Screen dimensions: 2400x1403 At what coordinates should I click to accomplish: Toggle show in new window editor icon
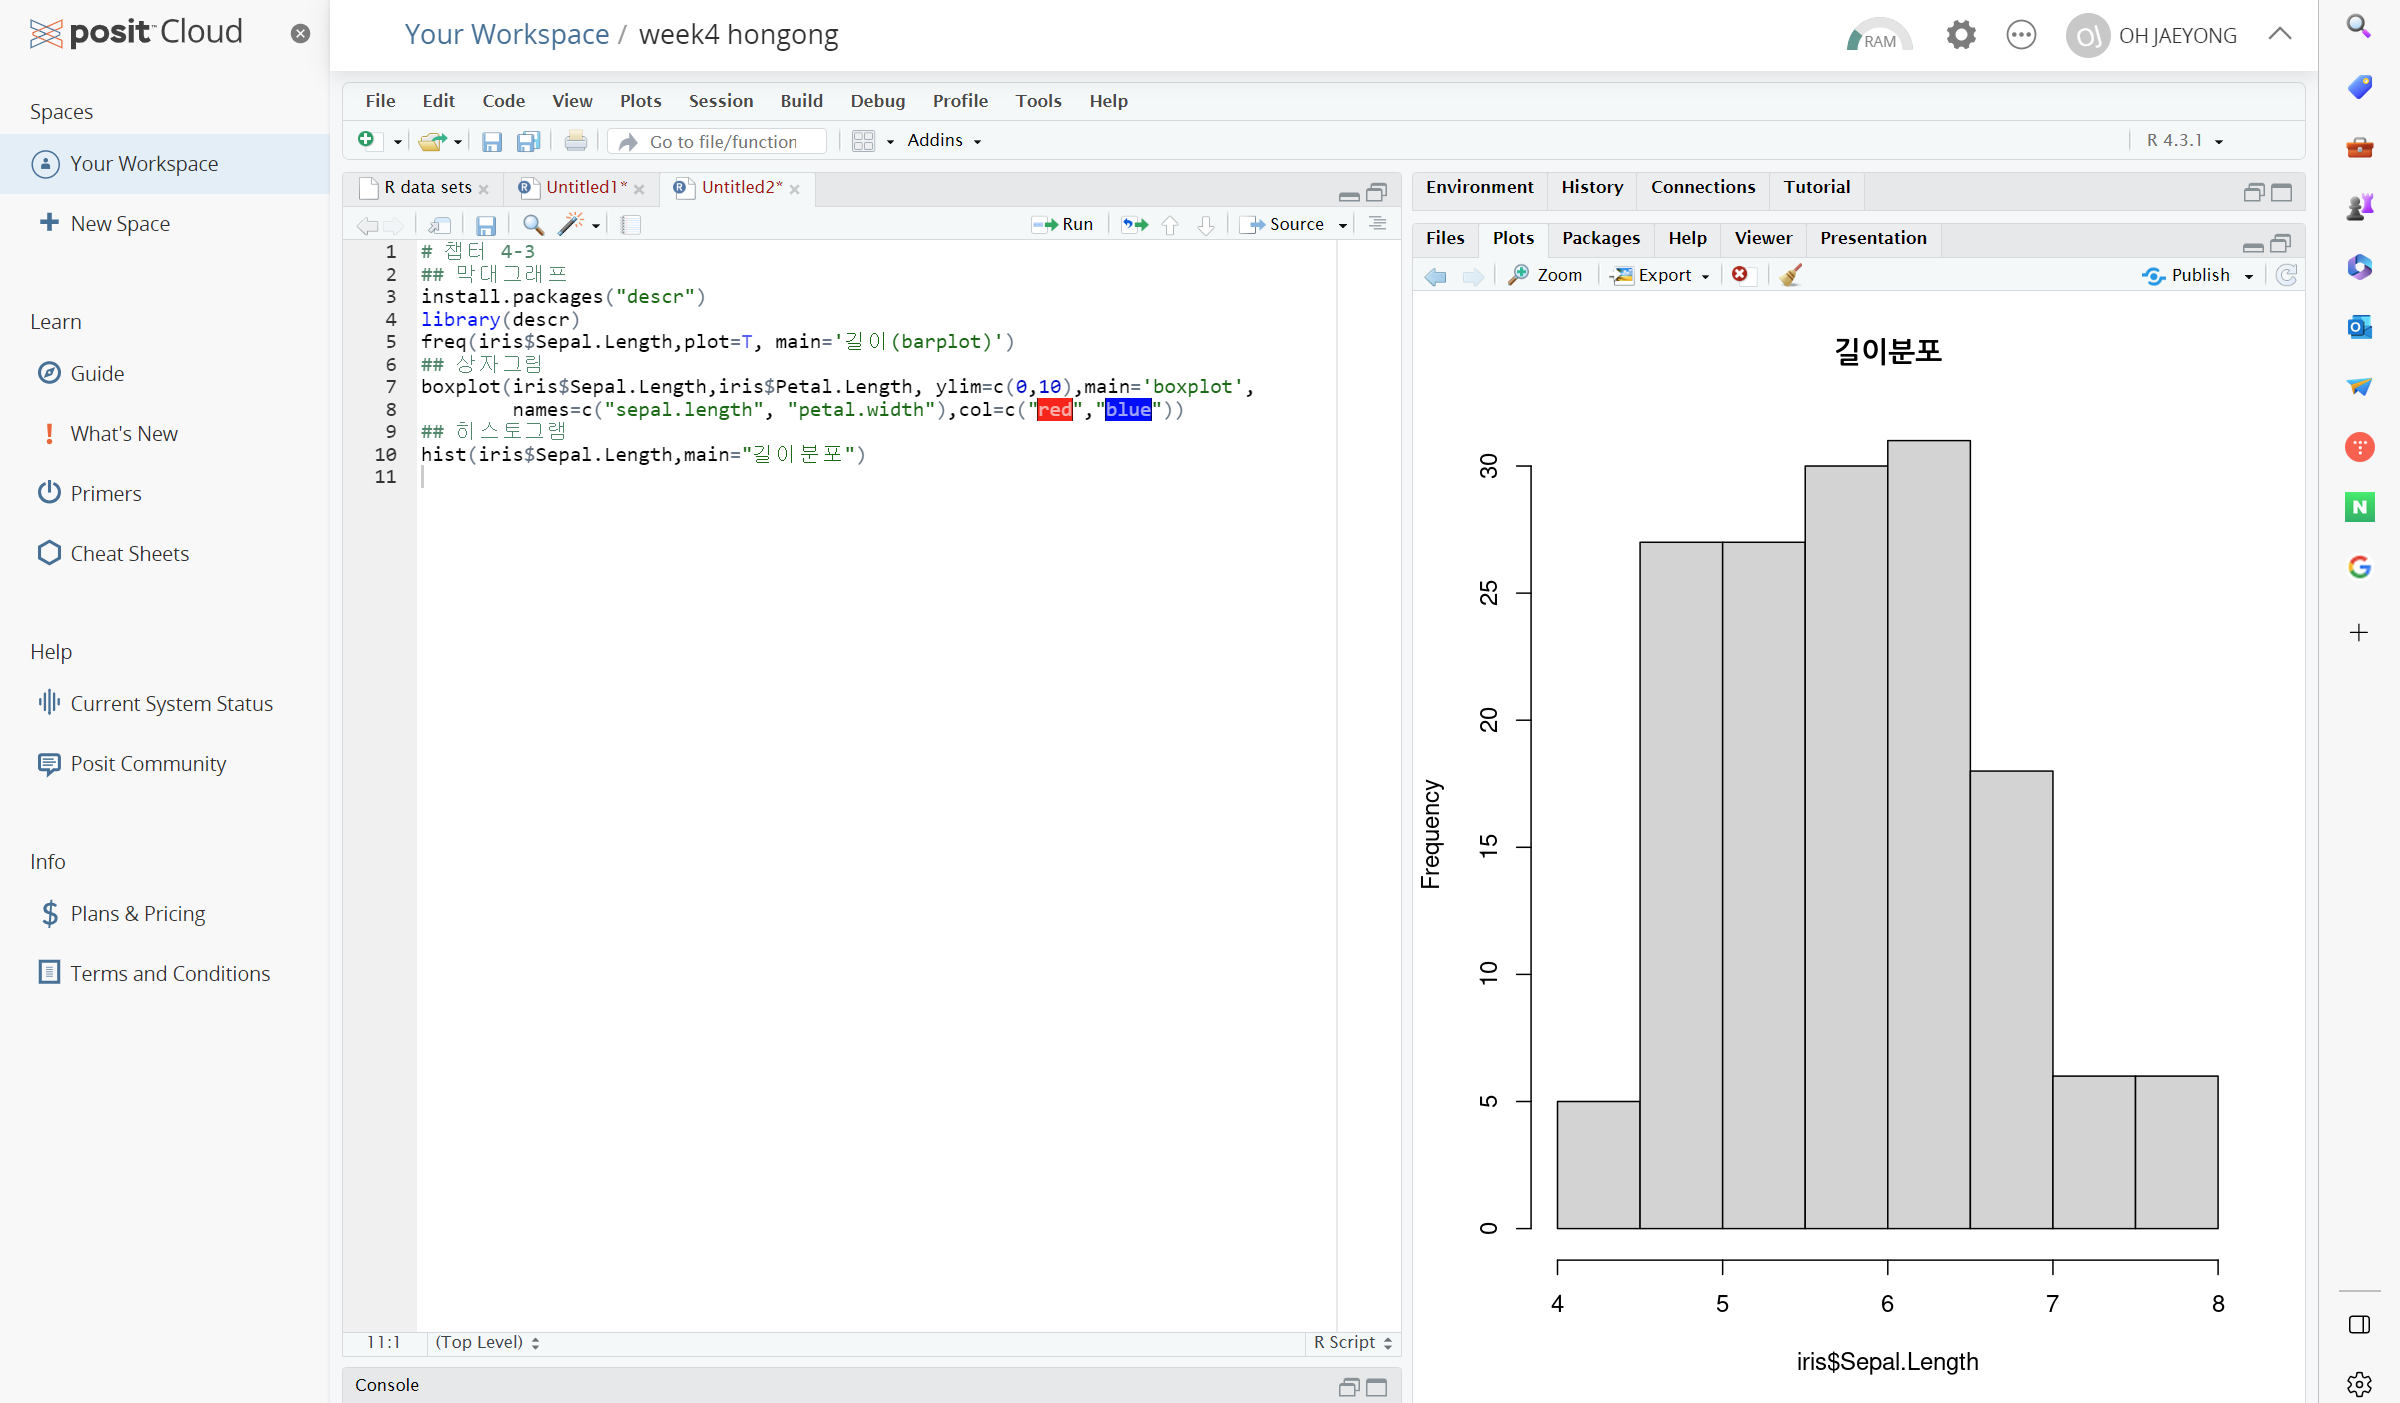(x=440, y=224)
